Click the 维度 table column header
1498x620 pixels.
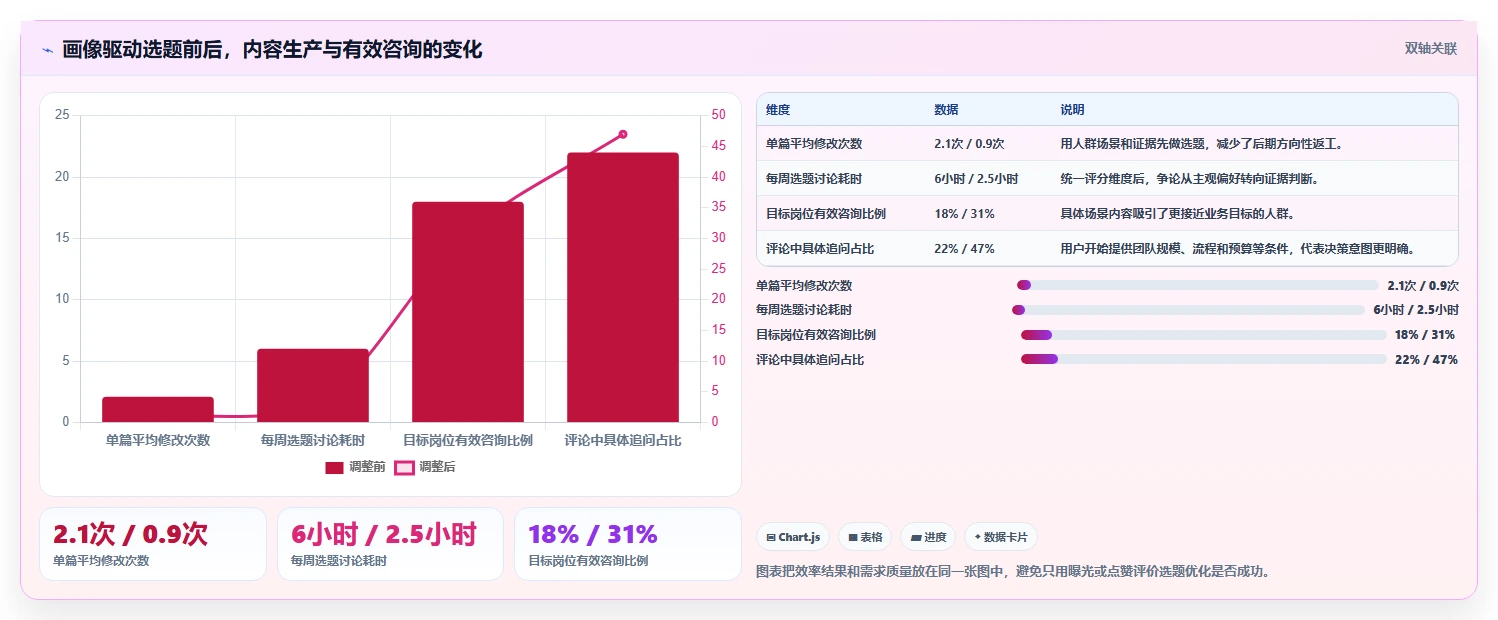click(x=778, y=110)
